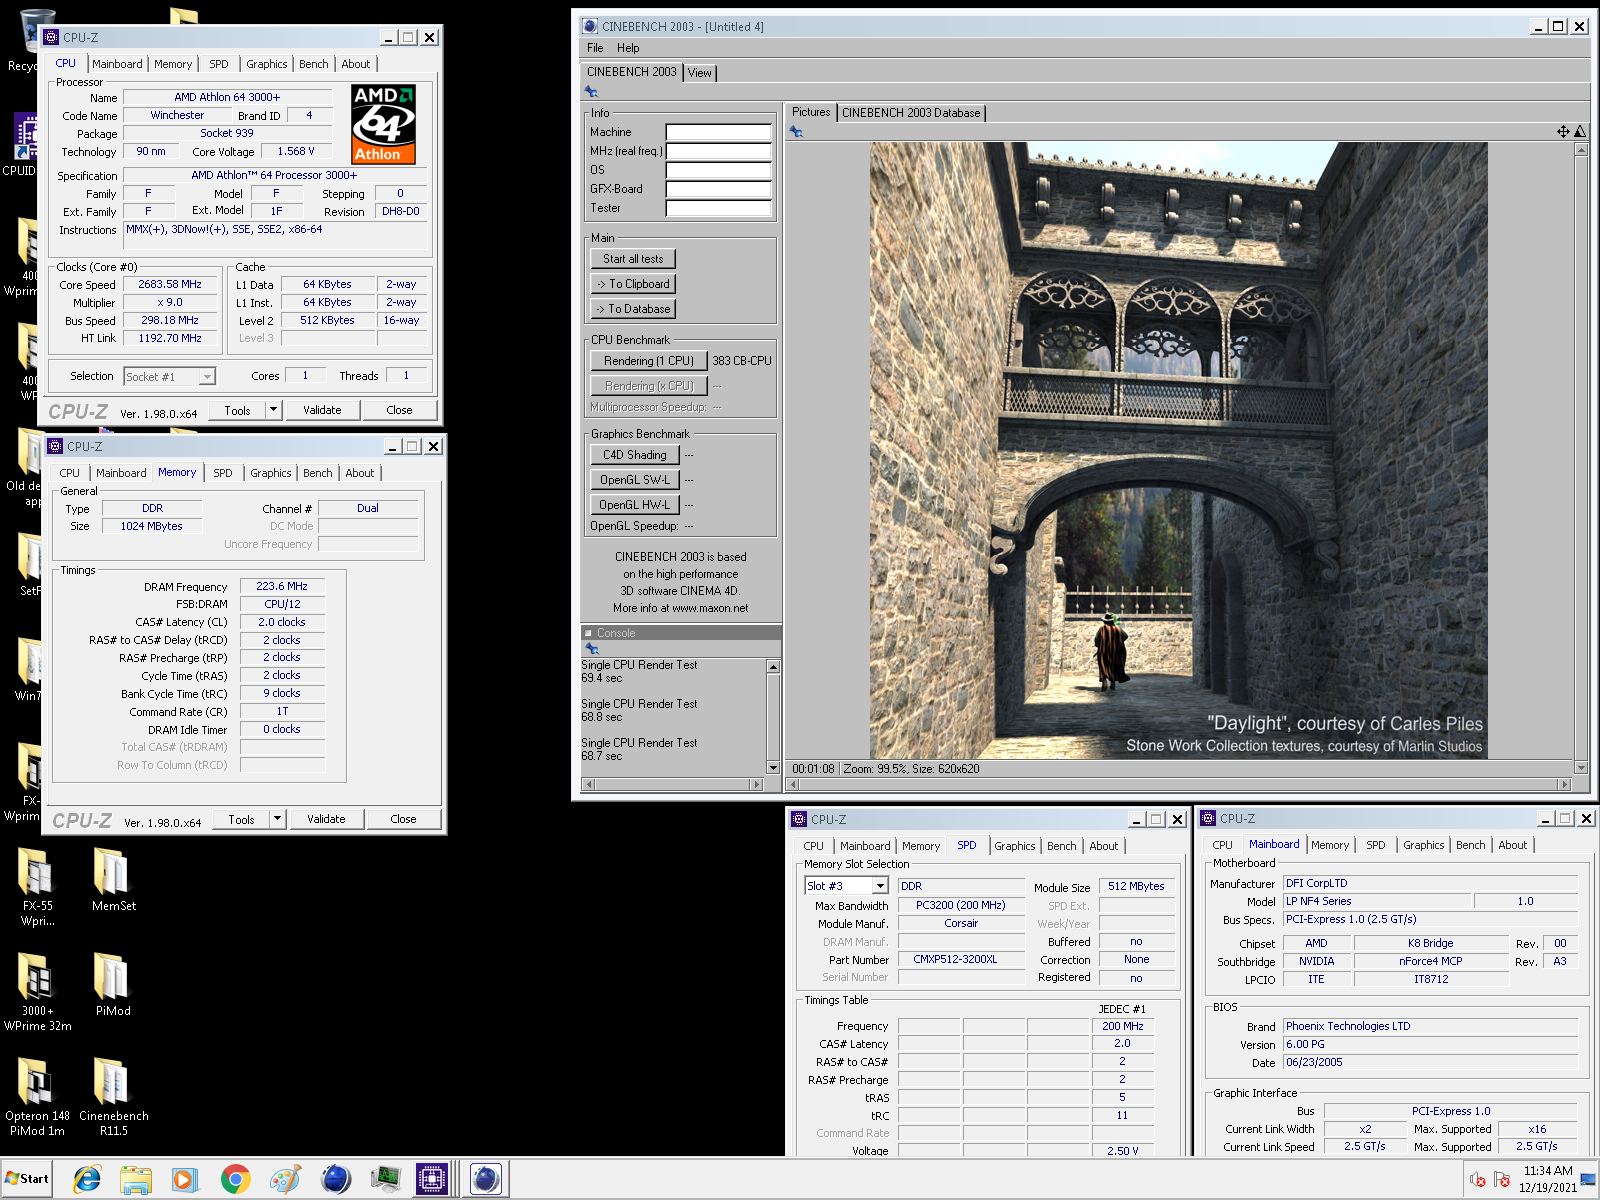Click the picture viewer horizontal scrollbar right arrow
Image resolution: width=1600 pixels, height=1200 pixels.
point(1565,785)
